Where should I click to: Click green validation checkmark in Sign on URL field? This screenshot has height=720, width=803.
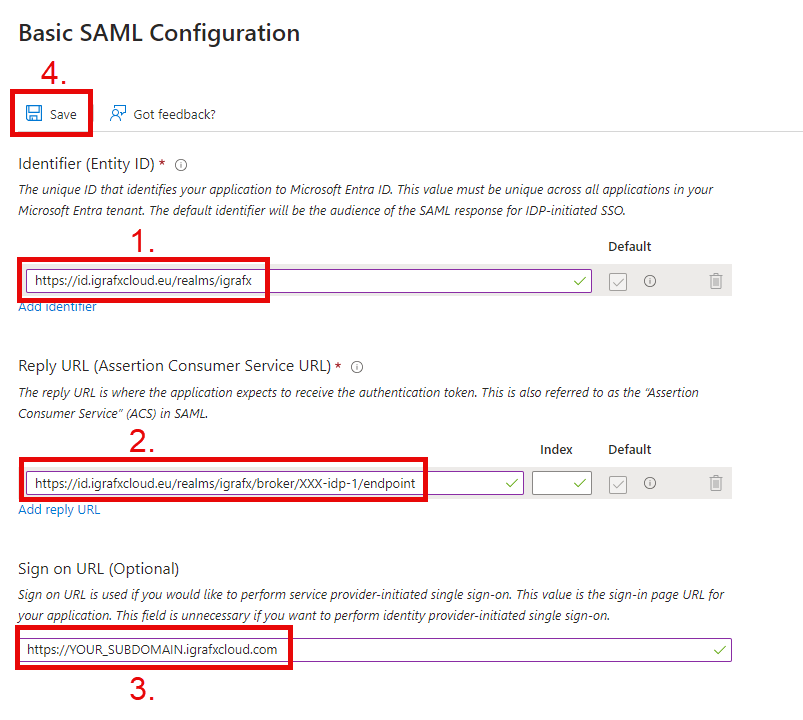719,650
